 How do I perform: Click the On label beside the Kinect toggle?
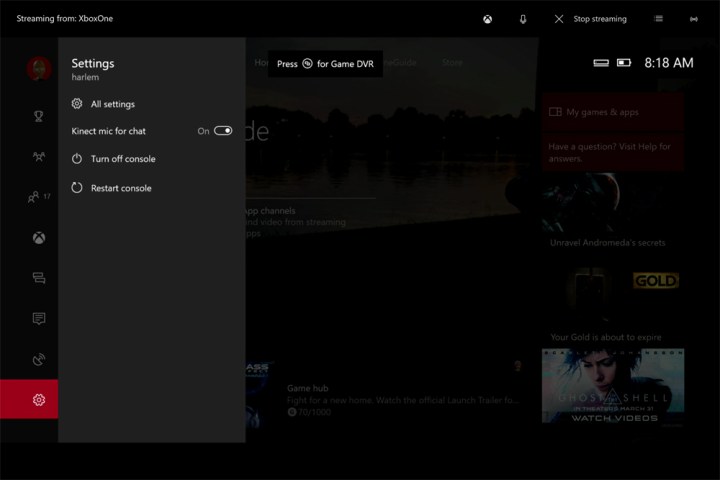pos(203,131)
